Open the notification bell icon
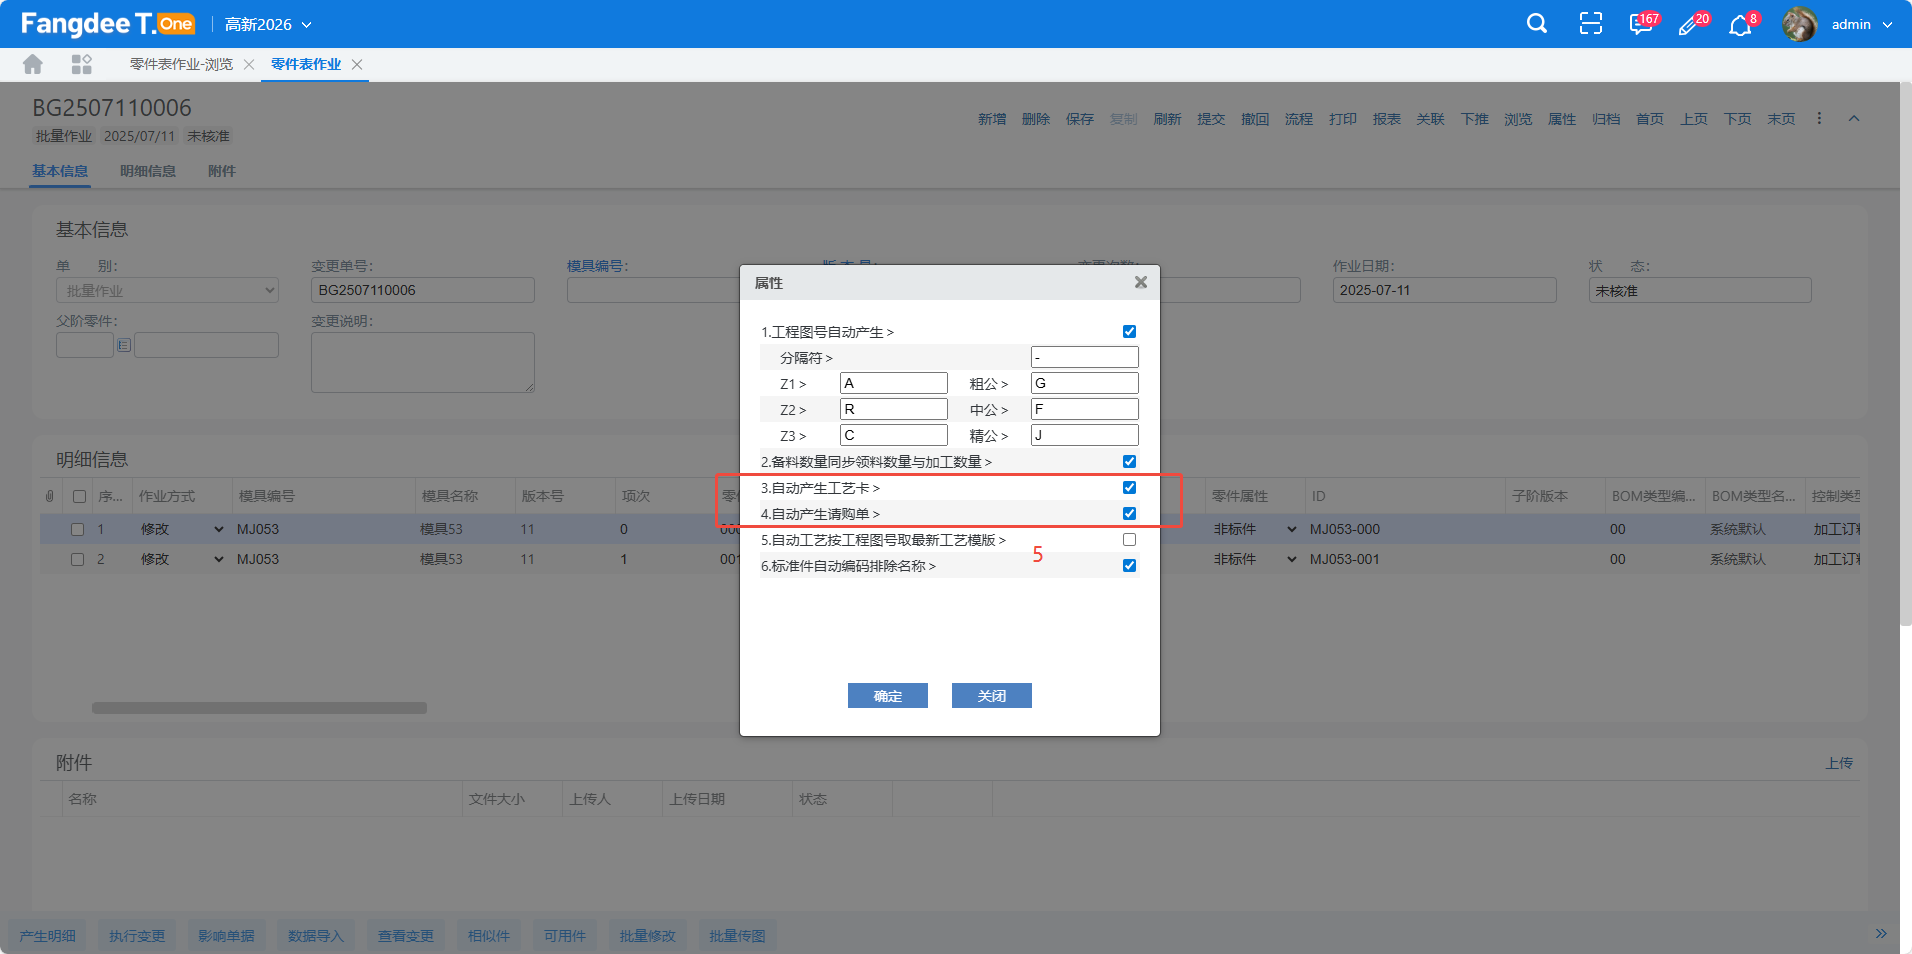 1740,26
